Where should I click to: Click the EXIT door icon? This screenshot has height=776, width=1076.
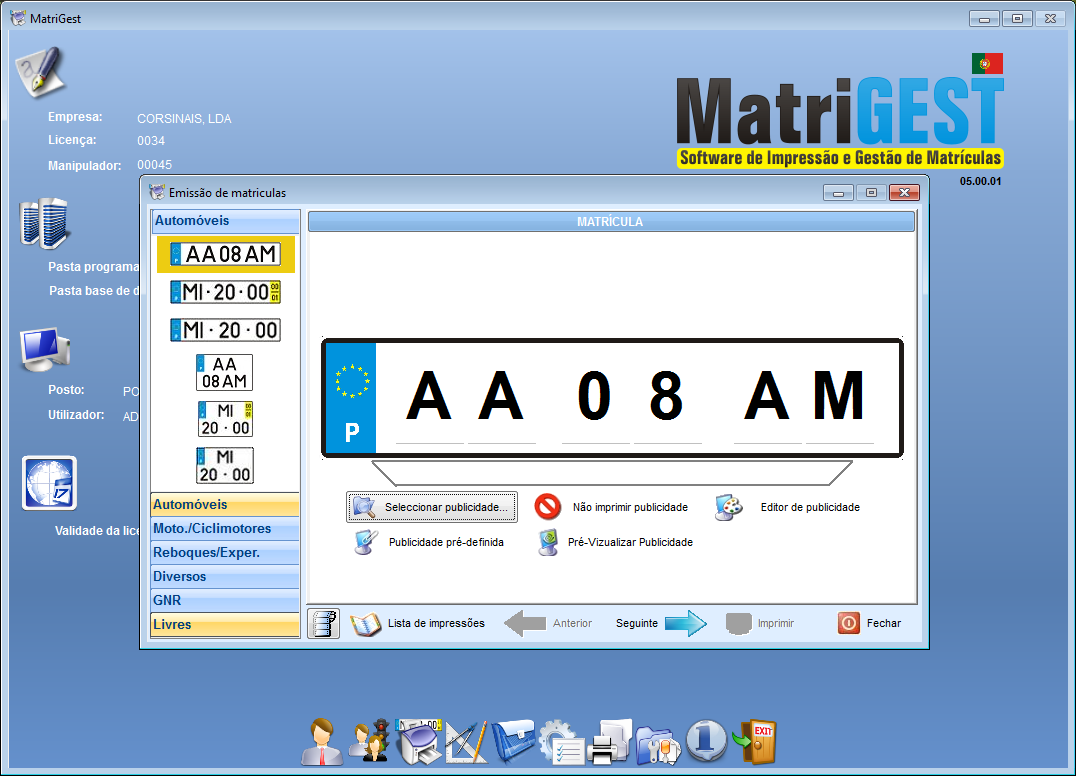click(x=754, y=742)
